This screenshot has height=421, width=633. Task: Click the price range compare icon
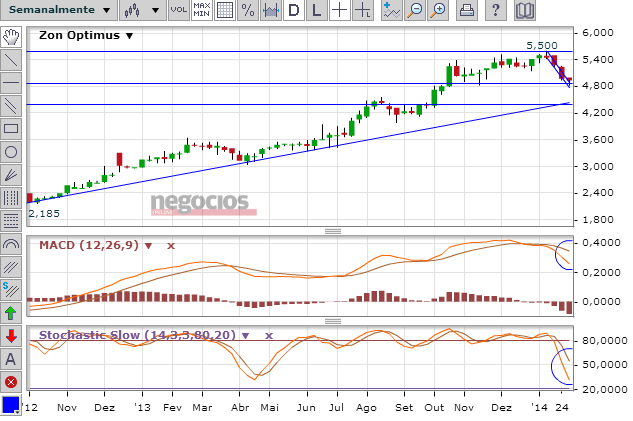point(270,10)
